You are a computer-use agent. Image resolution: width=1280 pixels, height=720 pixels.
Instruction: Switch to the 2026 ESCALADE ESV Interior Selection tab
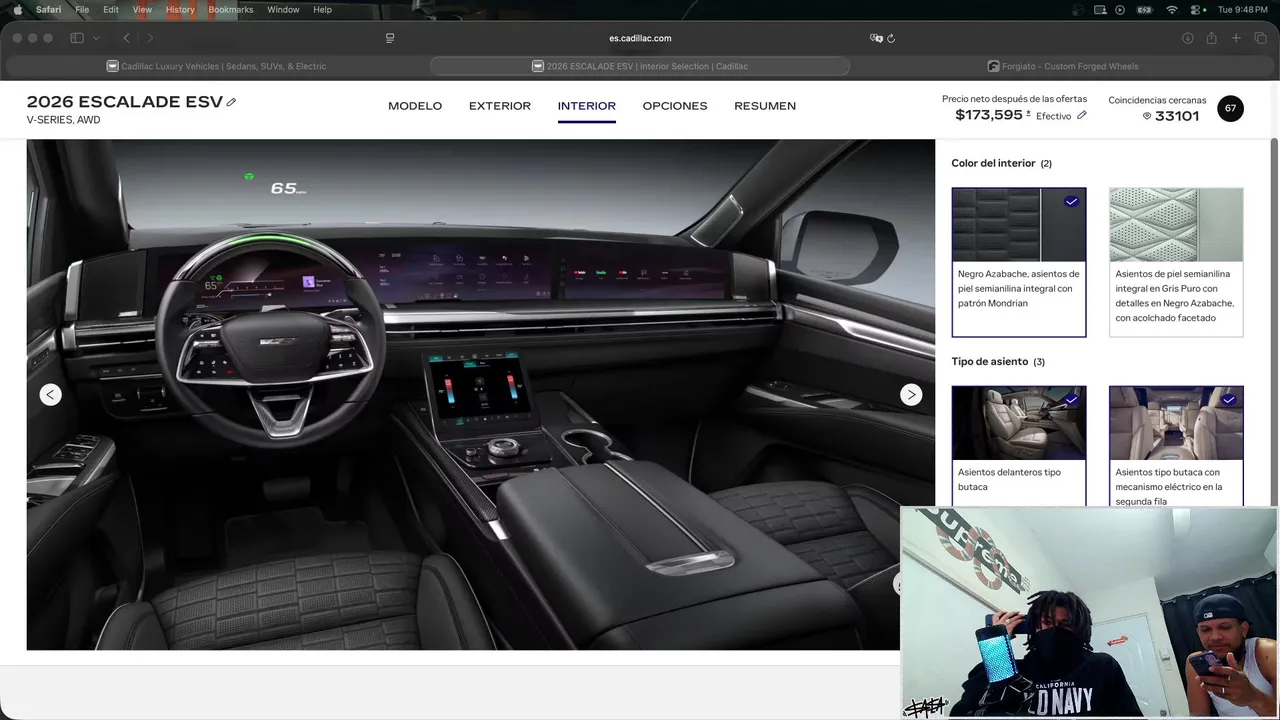coord(640,66)
